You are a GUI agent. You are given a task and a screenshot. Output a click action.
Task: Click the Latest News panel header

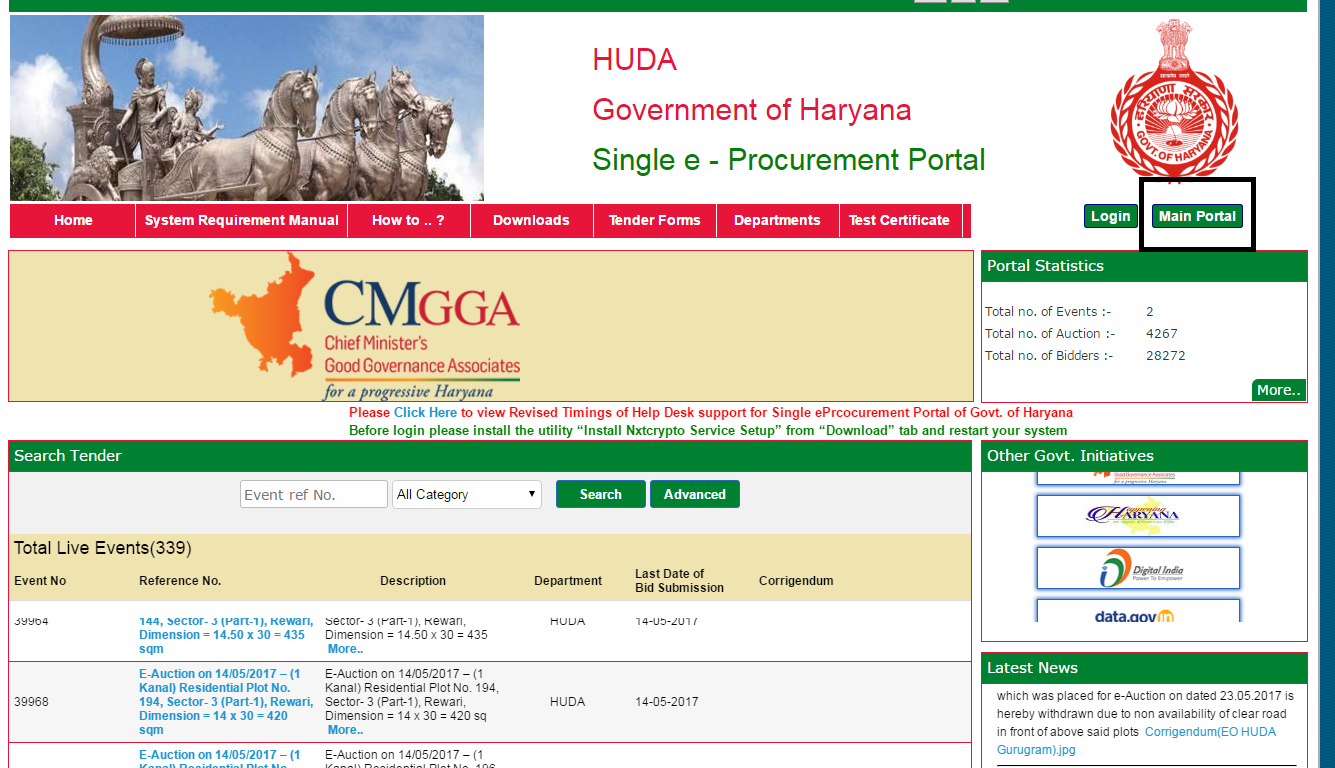(1144, 668)
